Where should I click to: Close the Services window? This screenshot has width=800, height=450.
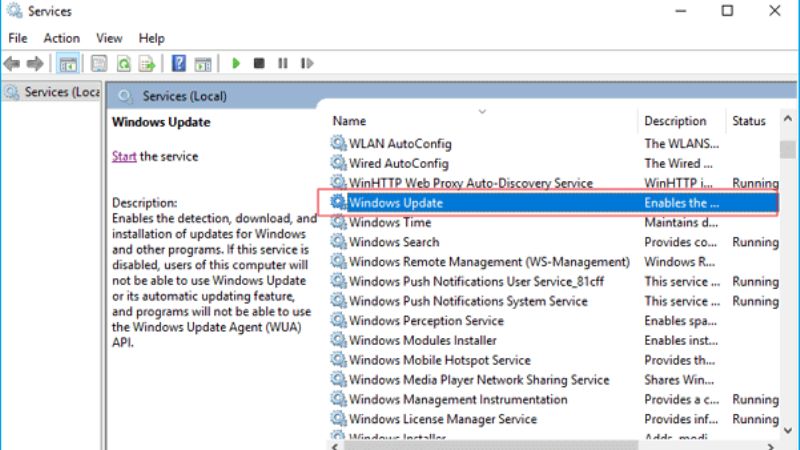point(774,11)
